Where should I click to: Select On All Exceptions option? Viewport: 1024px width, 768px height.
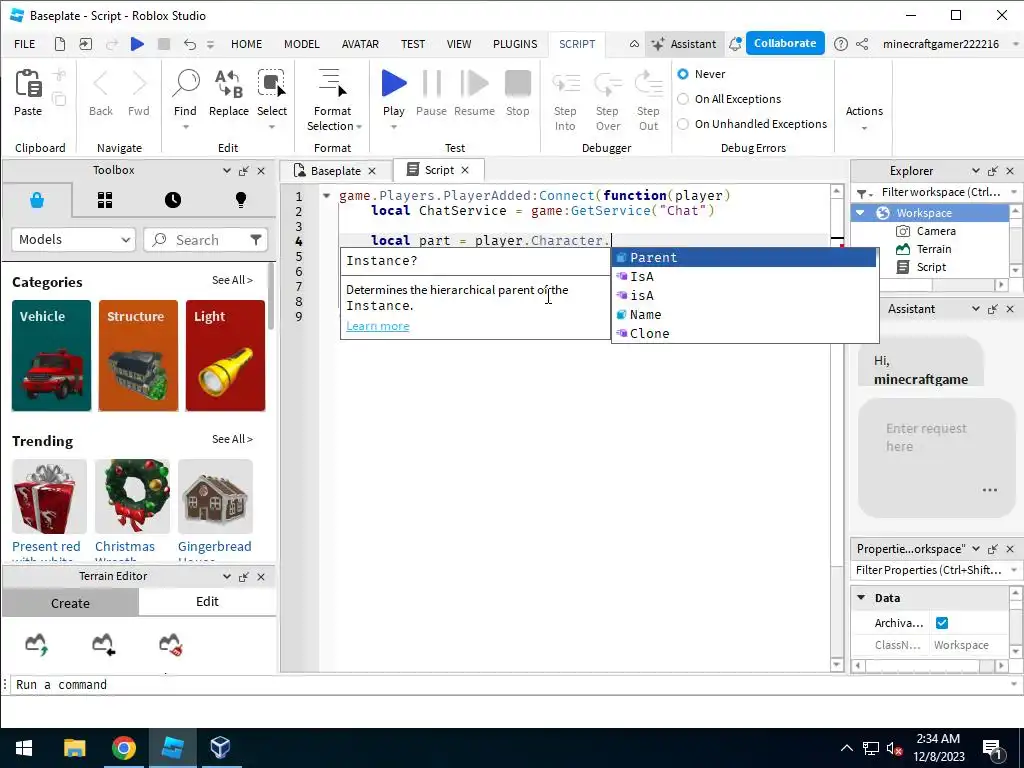click(683, 99)
